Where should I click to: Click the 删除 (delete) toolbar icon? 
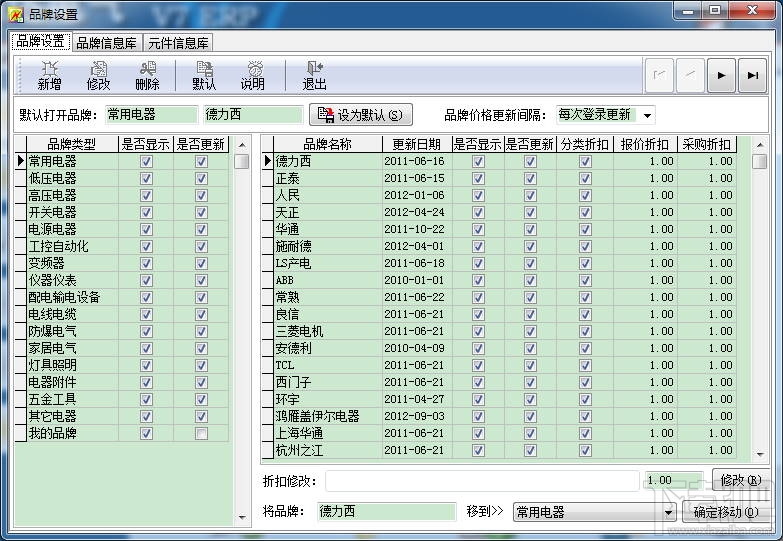click(x=147, y=76)
